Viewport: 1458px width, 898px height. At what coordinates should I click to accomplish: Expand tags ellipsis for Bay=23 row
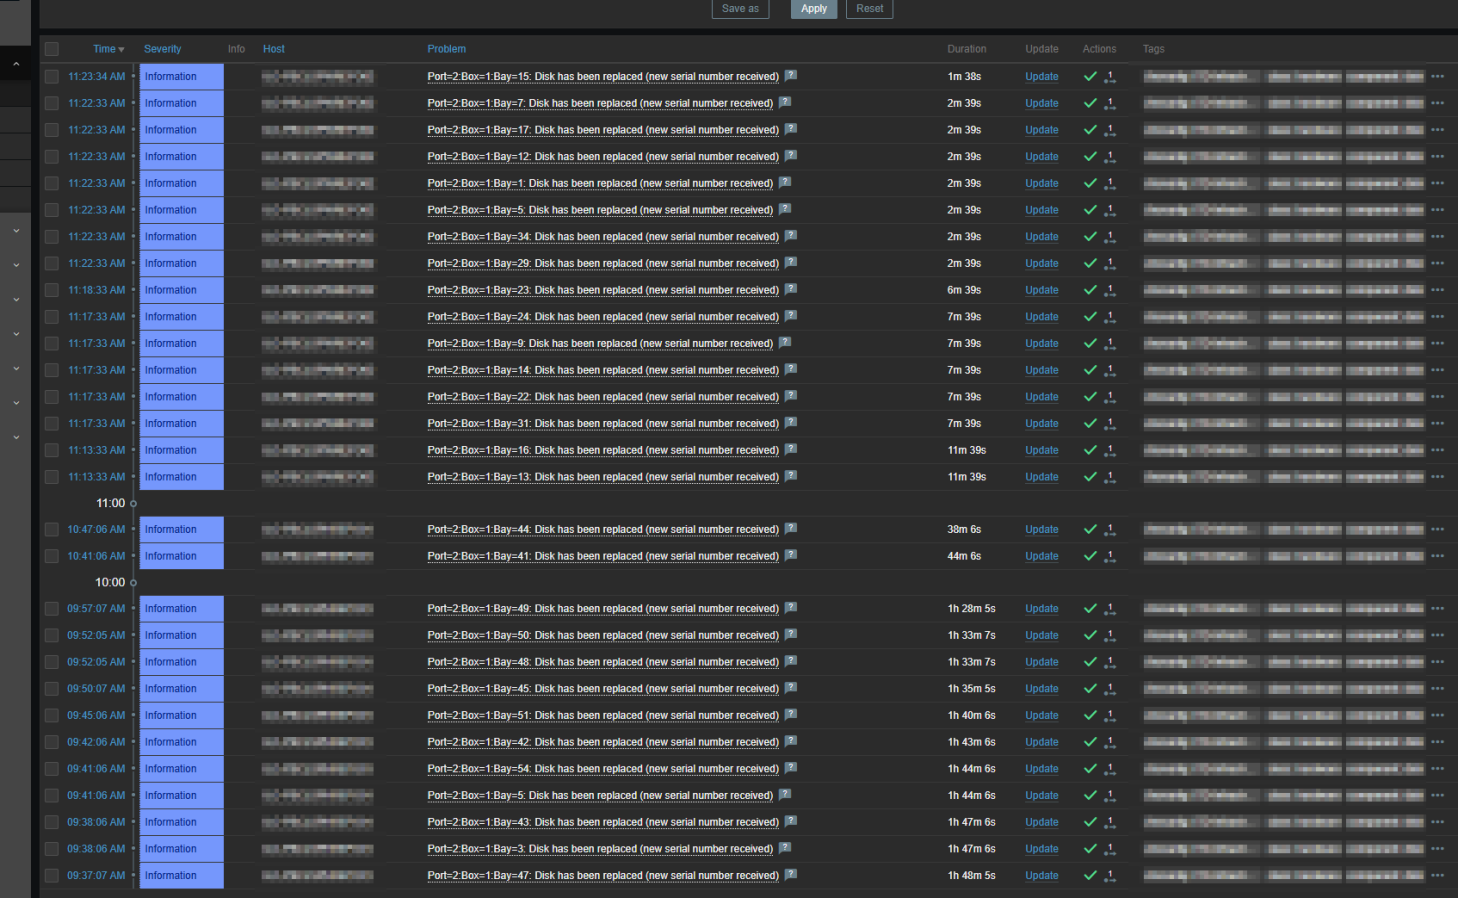coord(1437,290)
